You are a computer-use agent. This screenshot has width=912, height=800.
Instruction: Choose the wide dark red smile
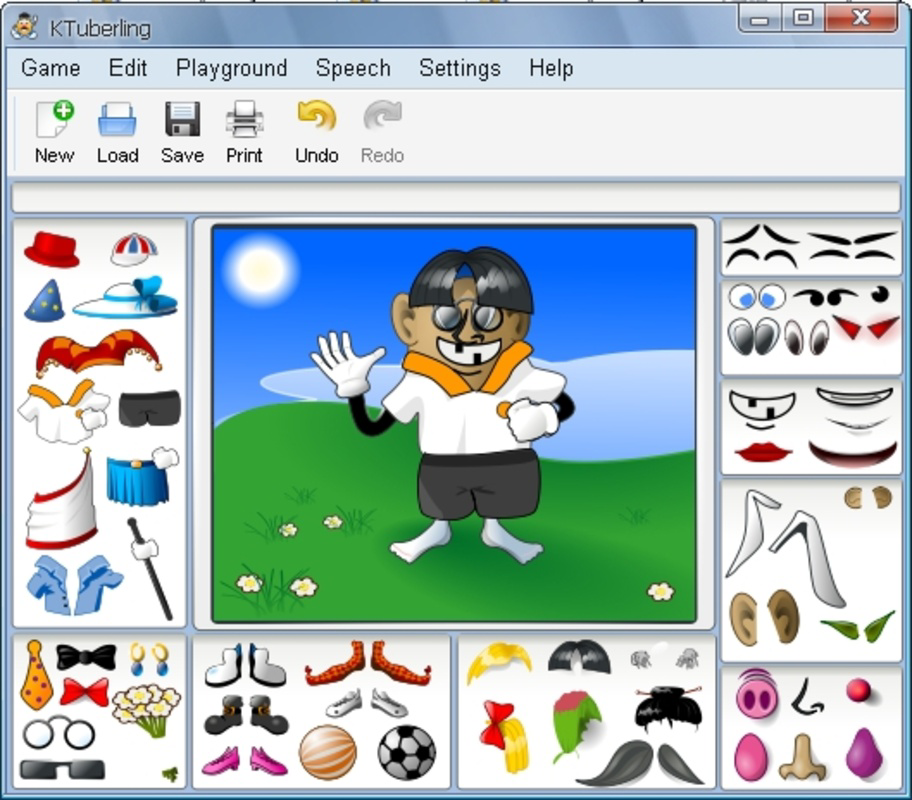(x=853, y=454)
